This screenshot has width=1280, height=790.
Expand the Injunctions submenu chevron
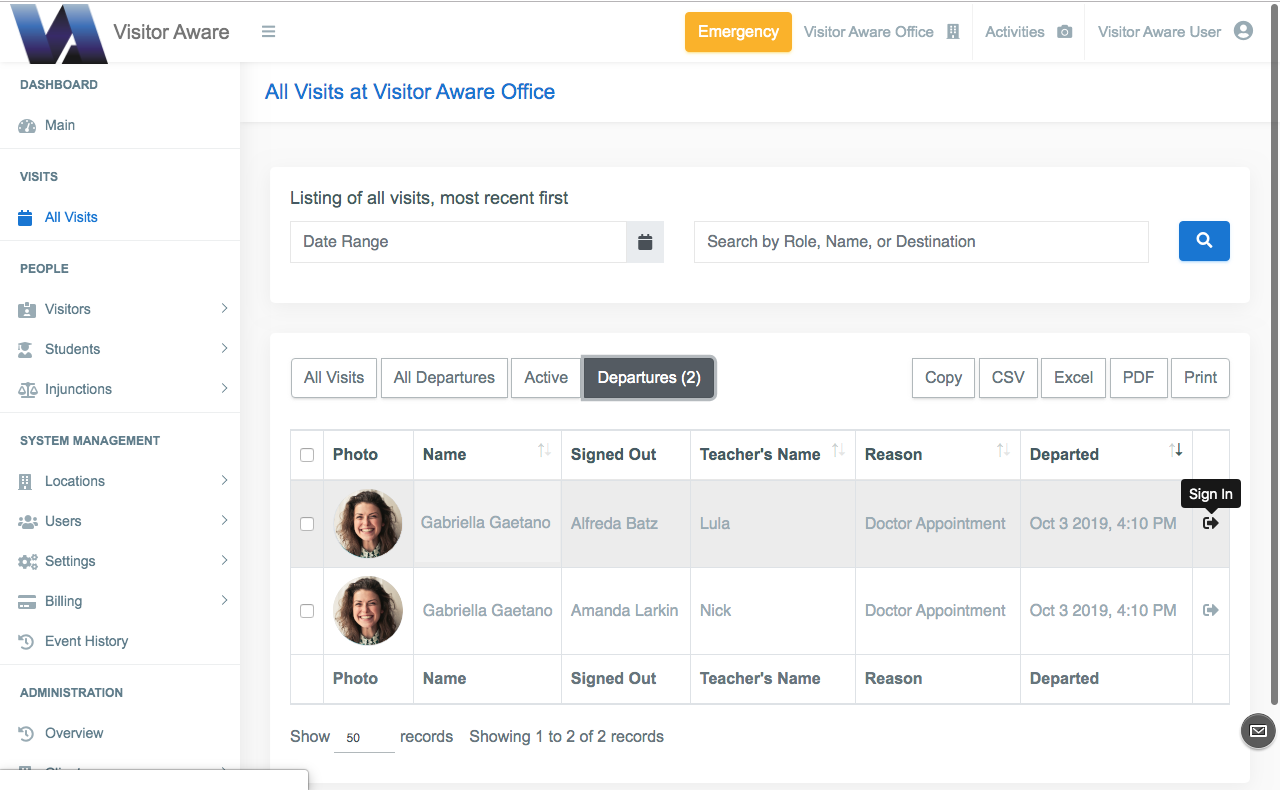pyautogui.click(x=224, y=389)
